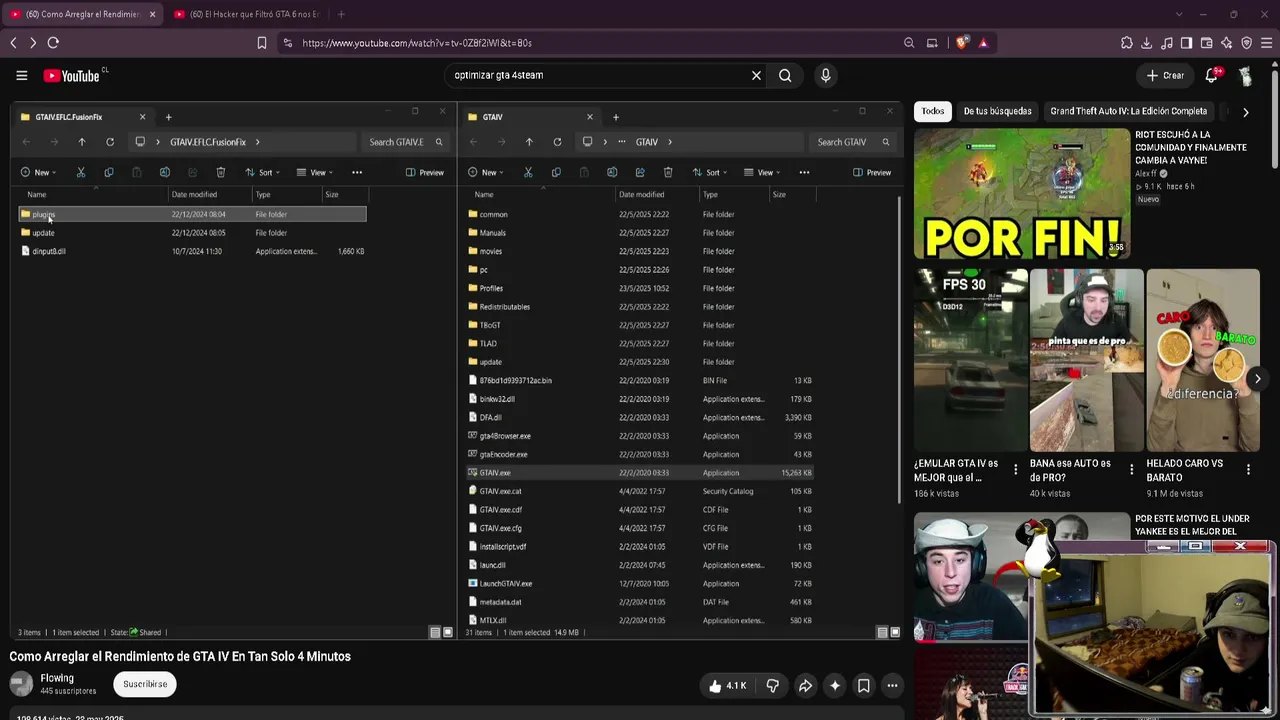Image resolution: width=1280 pixels, height=720 pixels.
Task: Open New dropdown in FusionFix window
Action: tap(38, 172)
